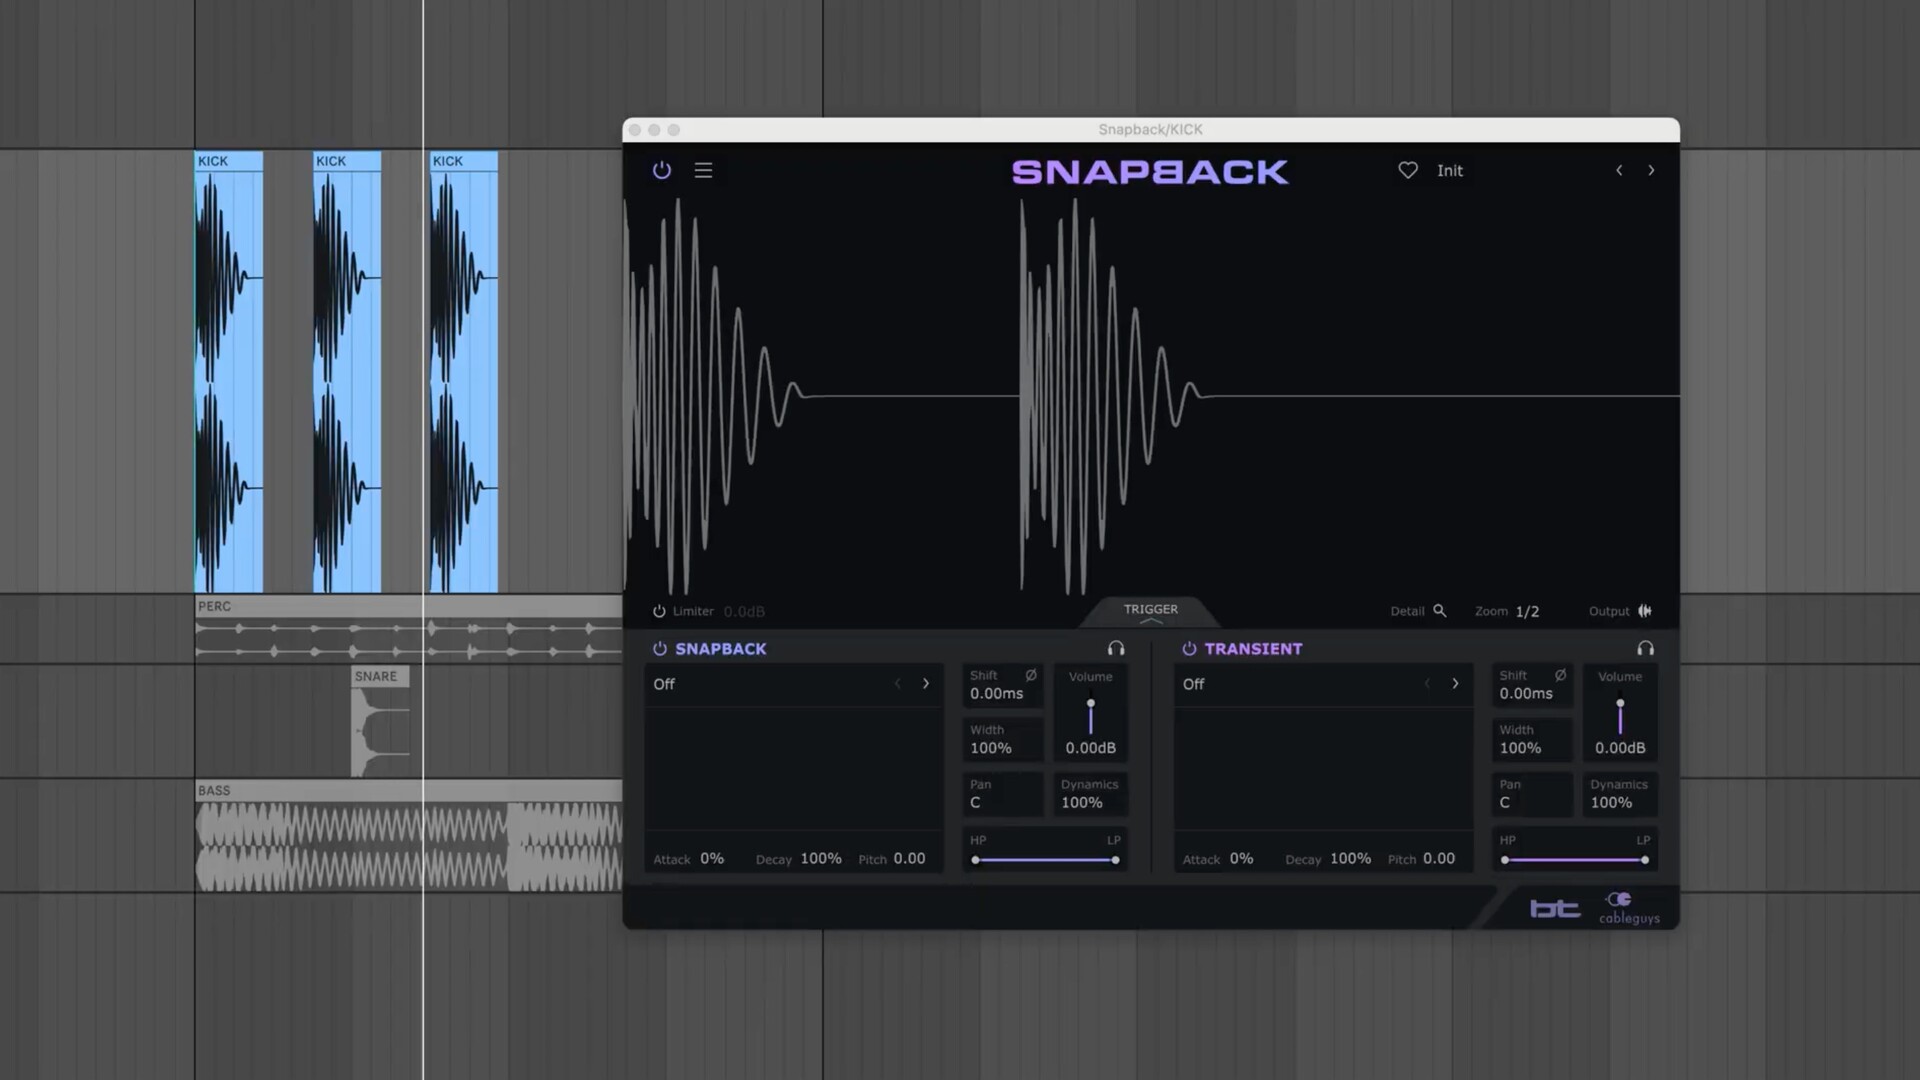
Task: Click TRANSIENT Shift 0.00ms value
Action: point(1526,693)
